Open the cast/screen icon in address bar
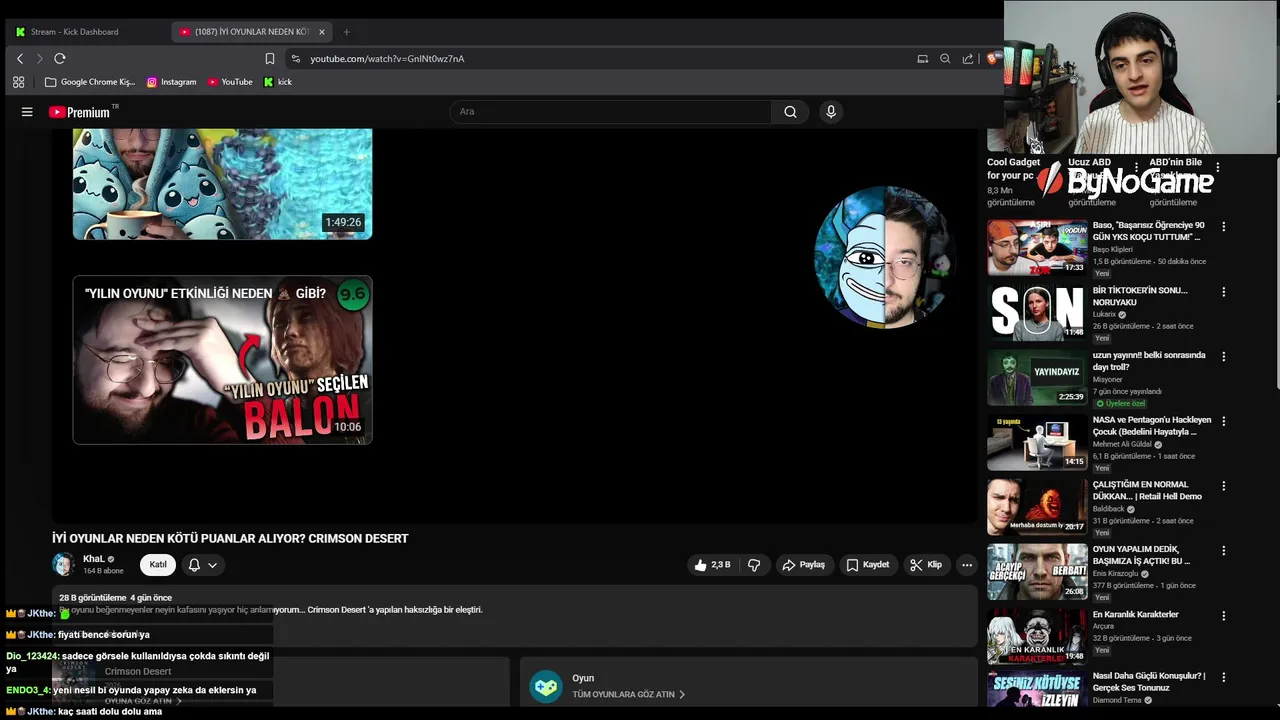The width and height of the screenshot is (1280, 720). point(922,59)
